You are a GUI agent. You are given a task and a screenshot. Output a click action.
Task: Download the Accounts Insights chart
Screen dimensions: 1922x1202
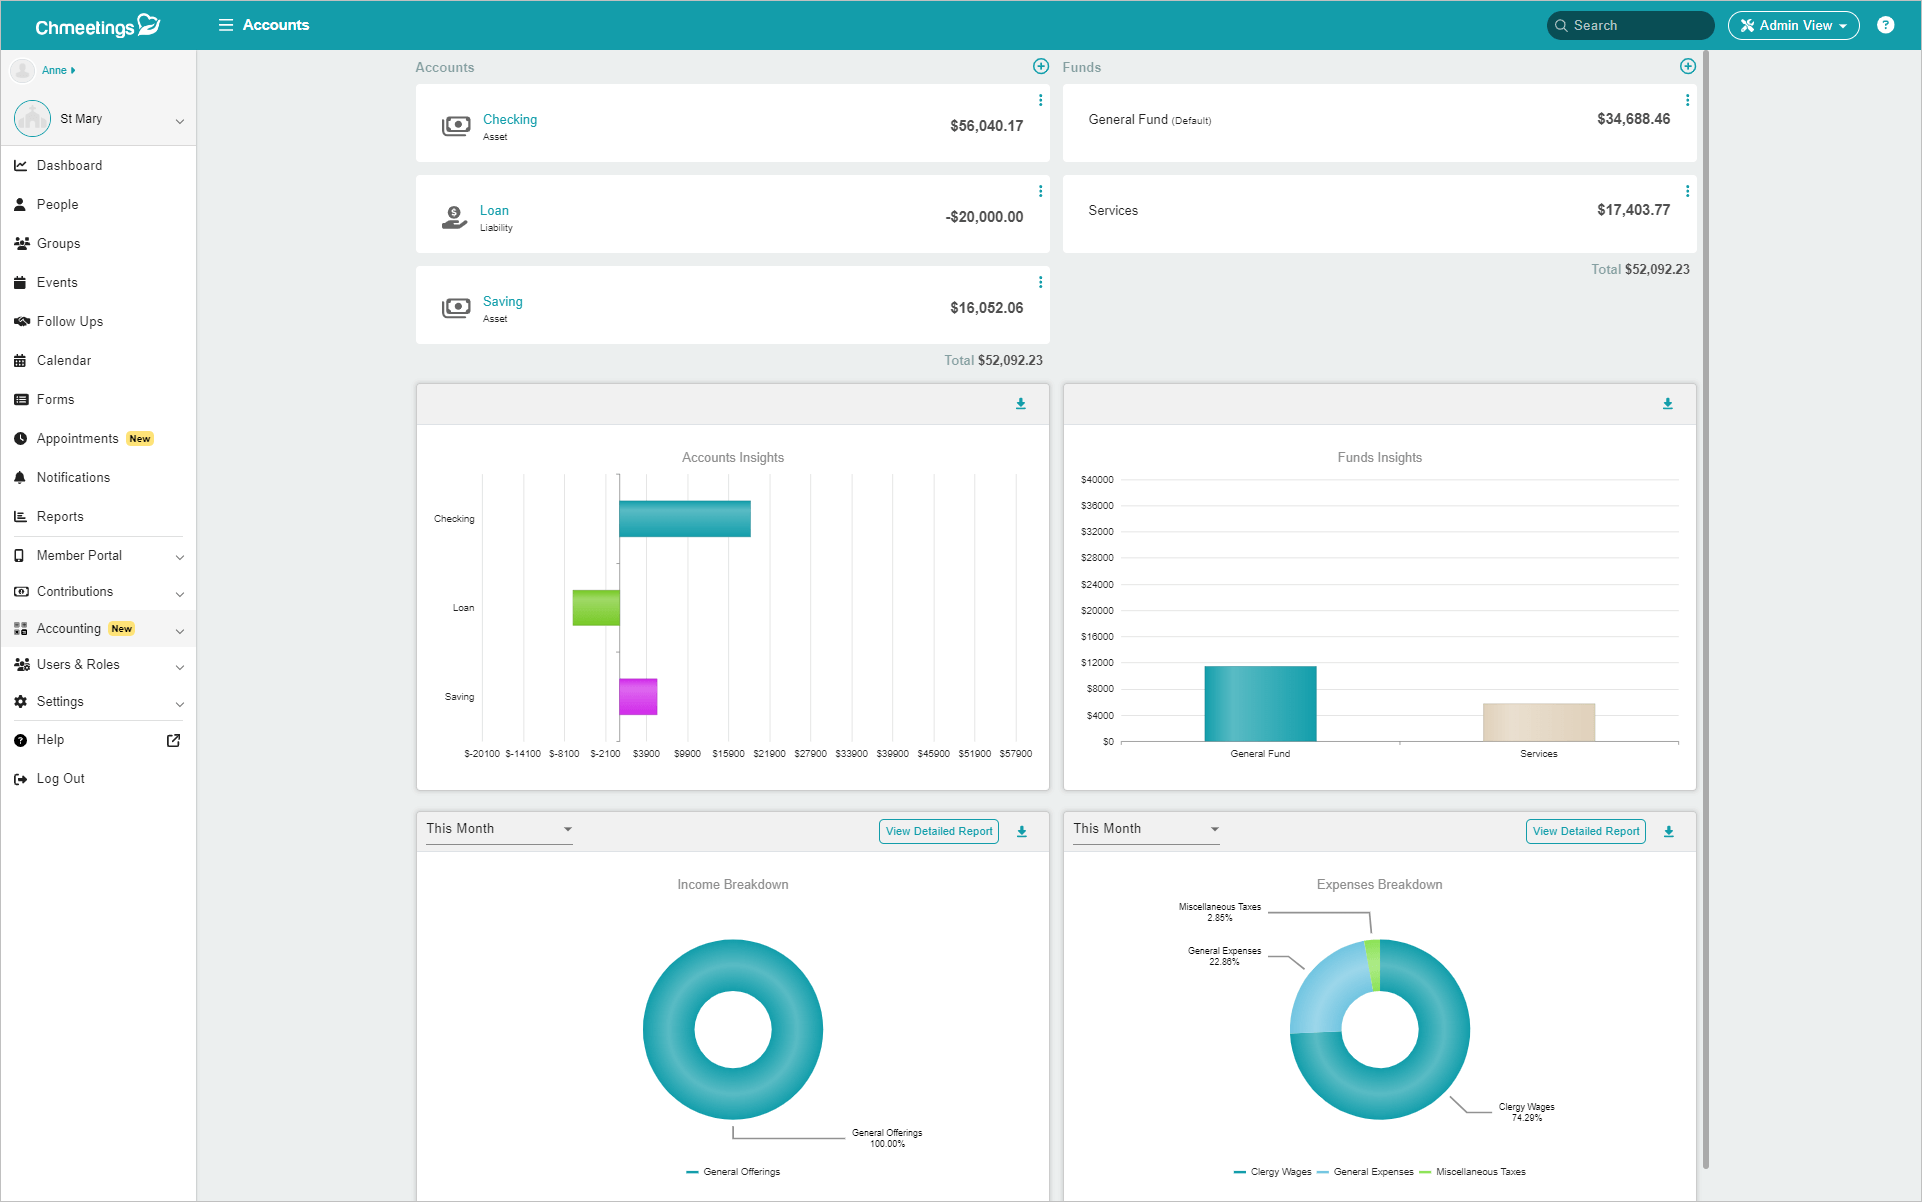[1021, 404]
